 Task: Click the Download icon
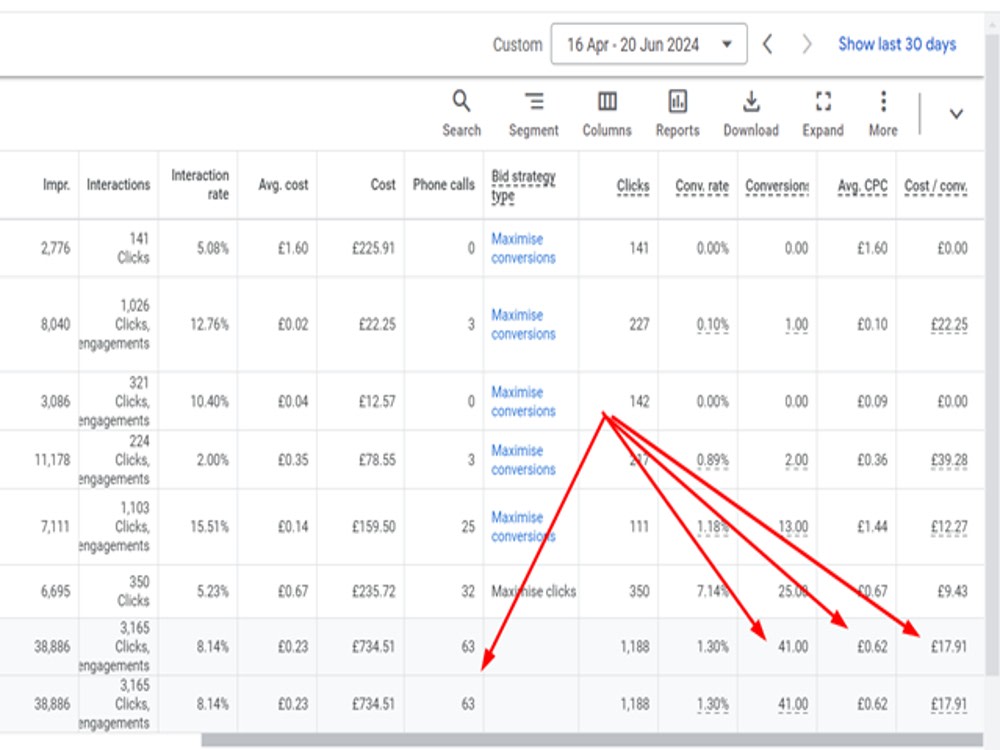click(751, 101)
